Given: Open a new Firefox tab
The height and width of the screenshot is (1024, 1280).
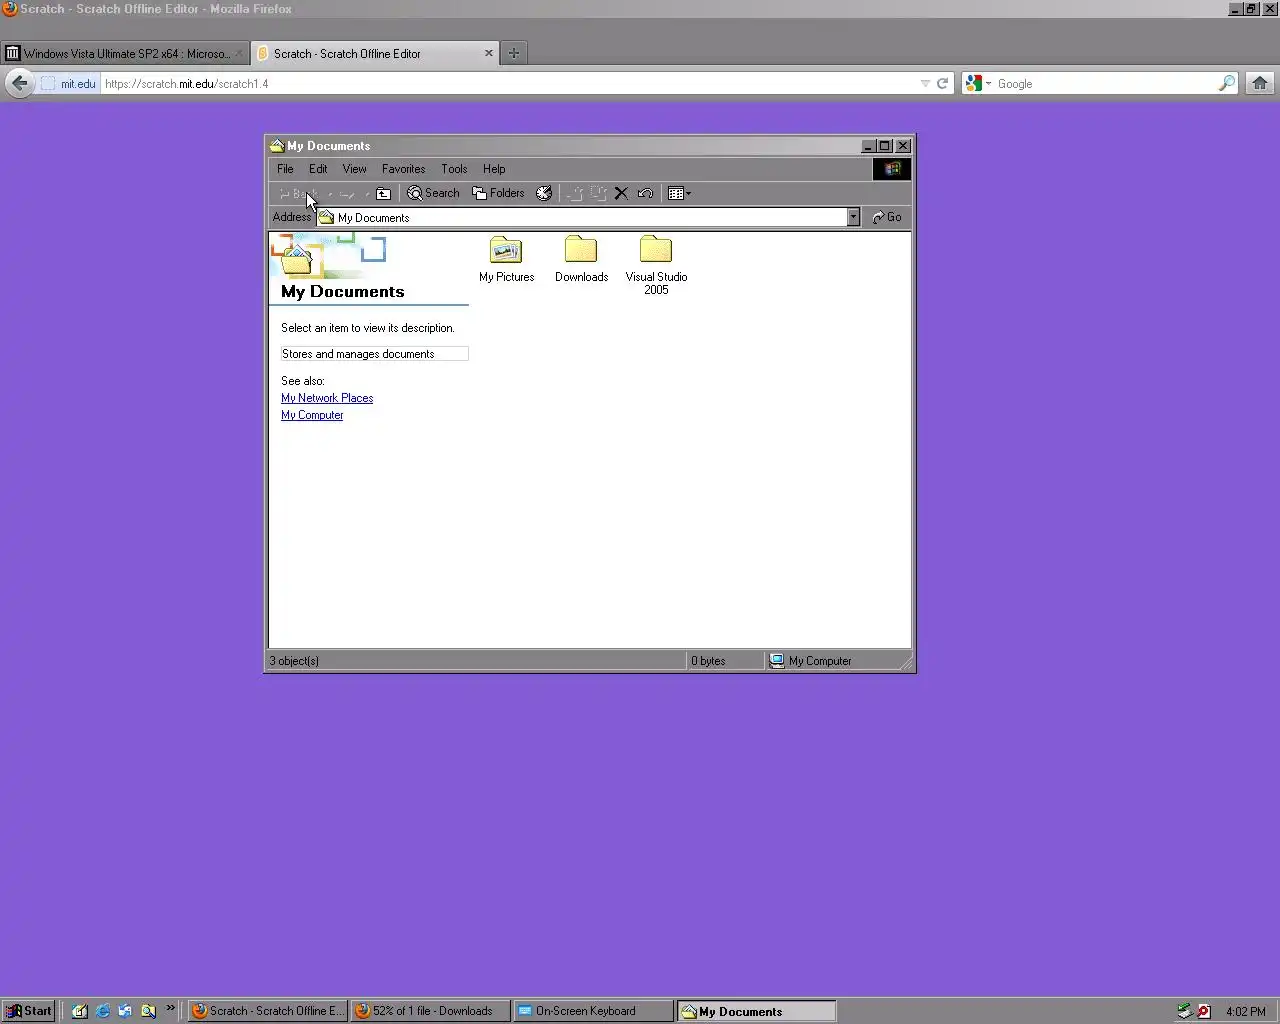Looking at the screenshot, I should point(514,53).
